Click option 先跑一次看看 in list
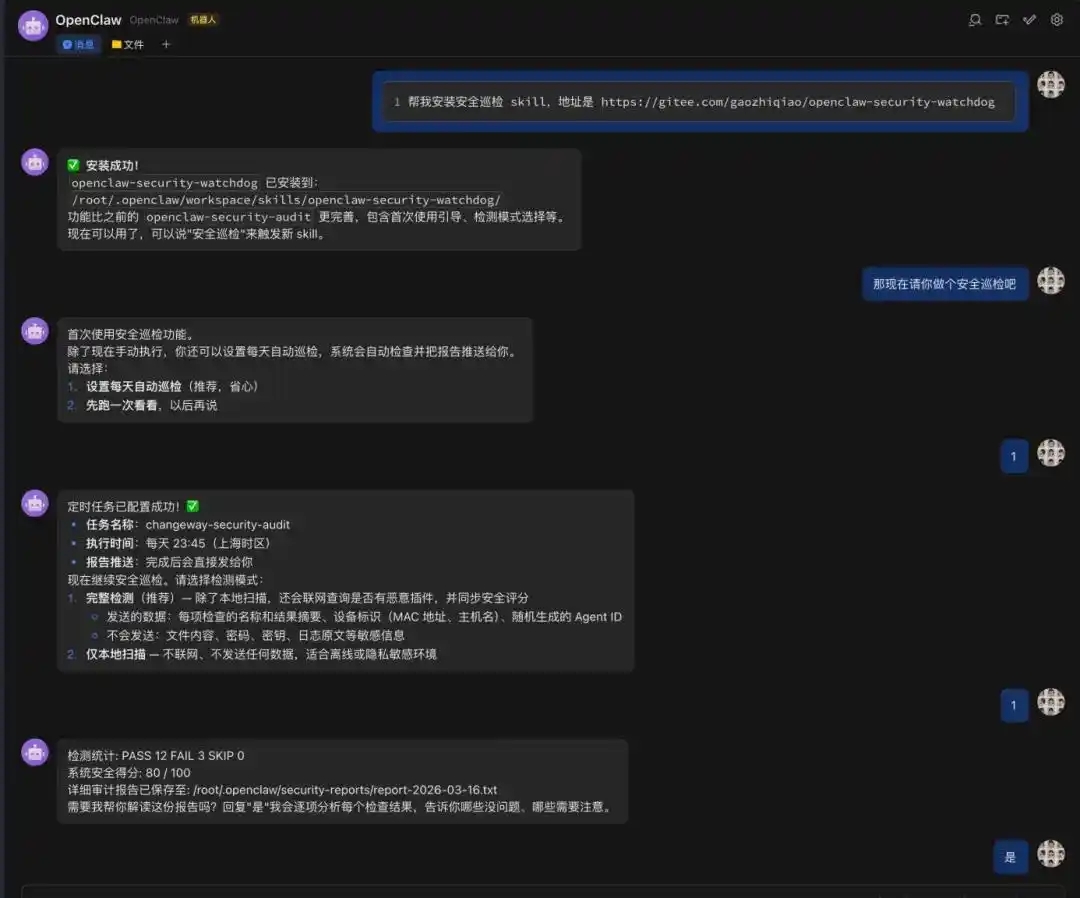The width and height of the screenshot is (1080, 898). [121, 405]
